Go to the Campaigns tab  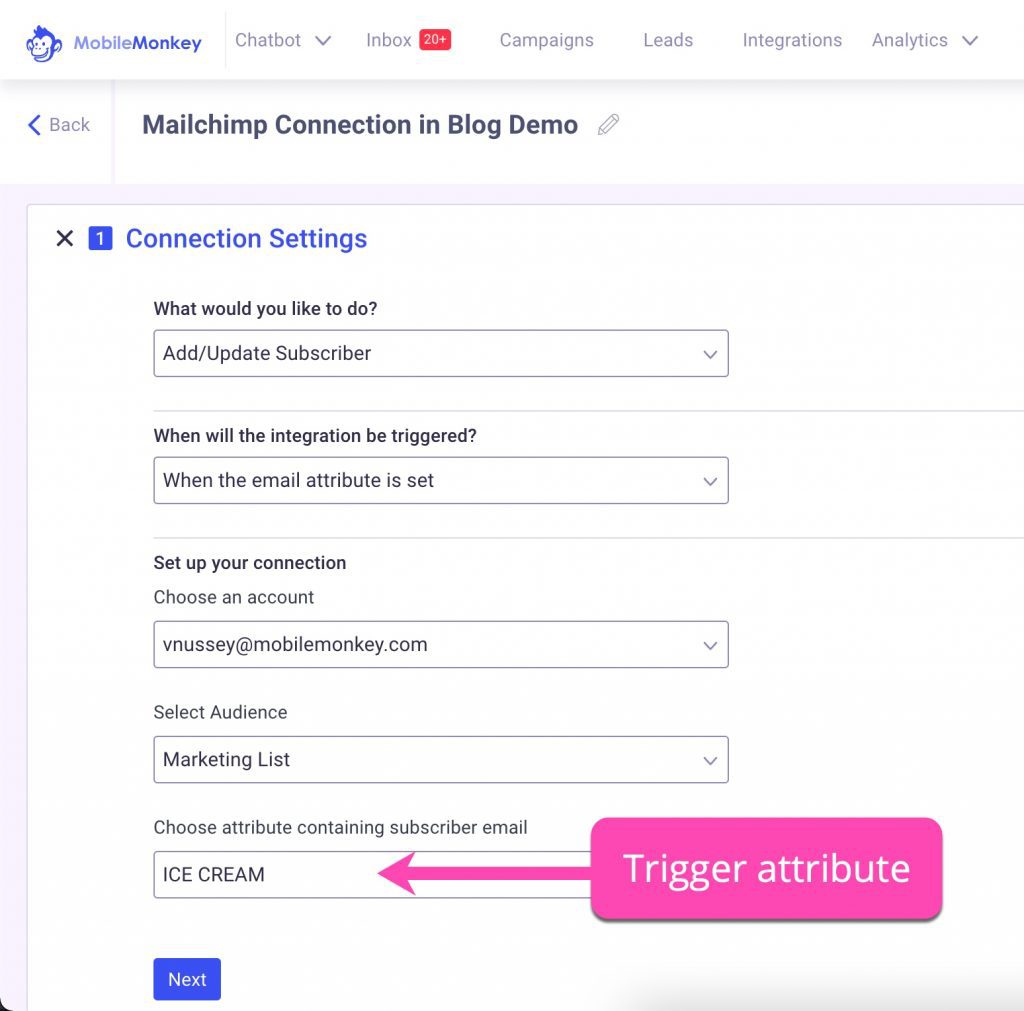546,41
